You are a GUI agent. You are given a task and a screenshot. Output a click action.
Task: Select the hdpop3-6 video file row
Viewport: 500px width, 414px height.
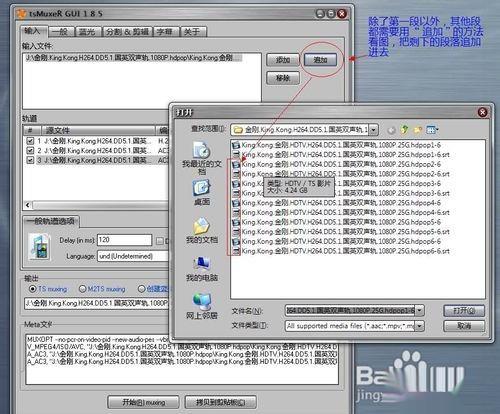pos(336,184)
